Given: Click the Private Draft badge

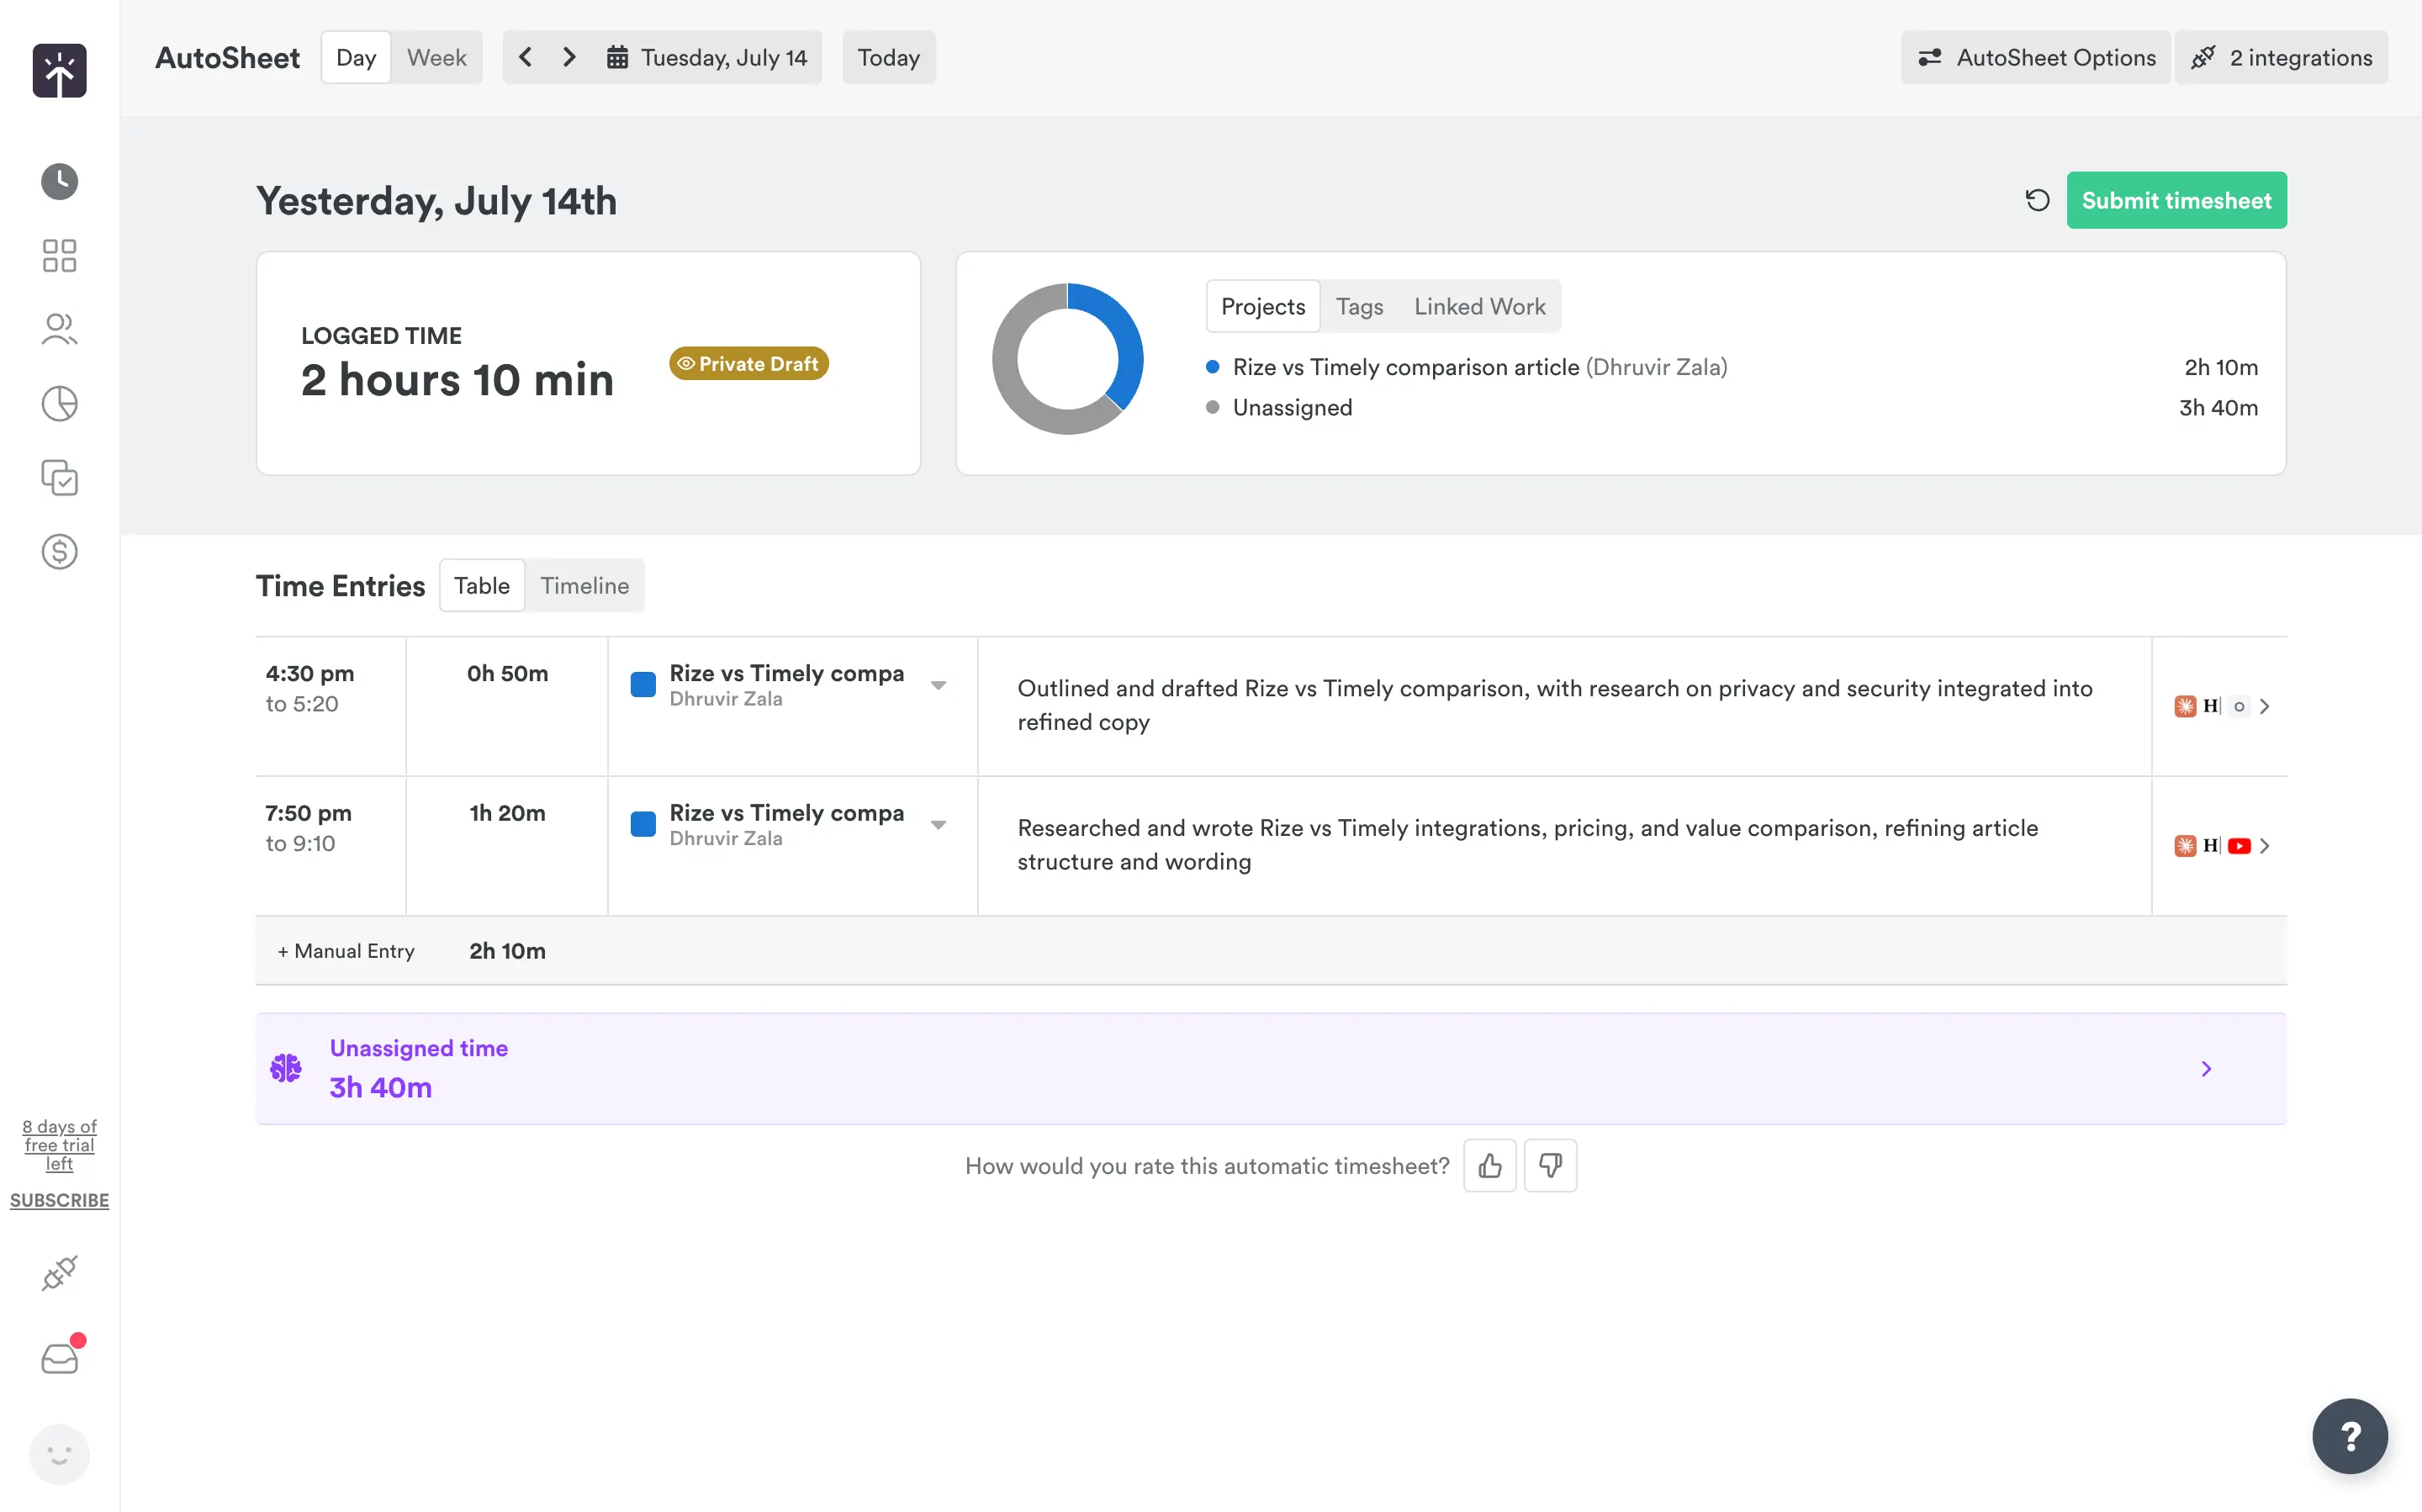Looking at the screenshot, I should click(749, 363).
